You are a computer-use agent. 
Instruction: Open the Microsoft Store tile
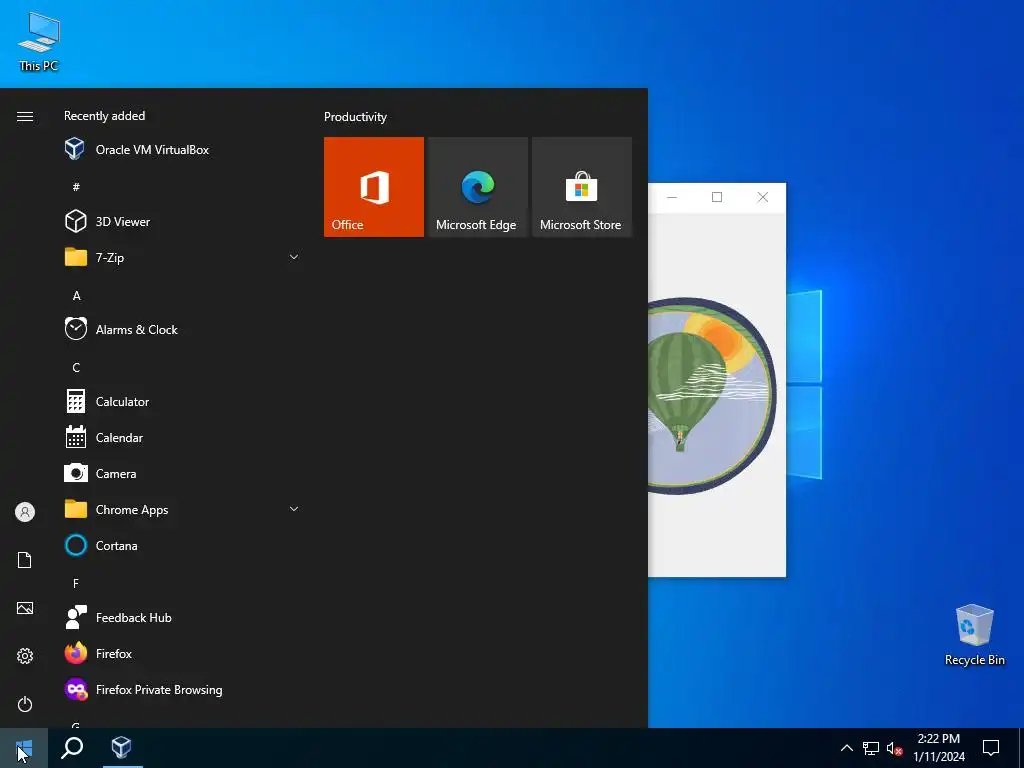(x=582, y=187)
